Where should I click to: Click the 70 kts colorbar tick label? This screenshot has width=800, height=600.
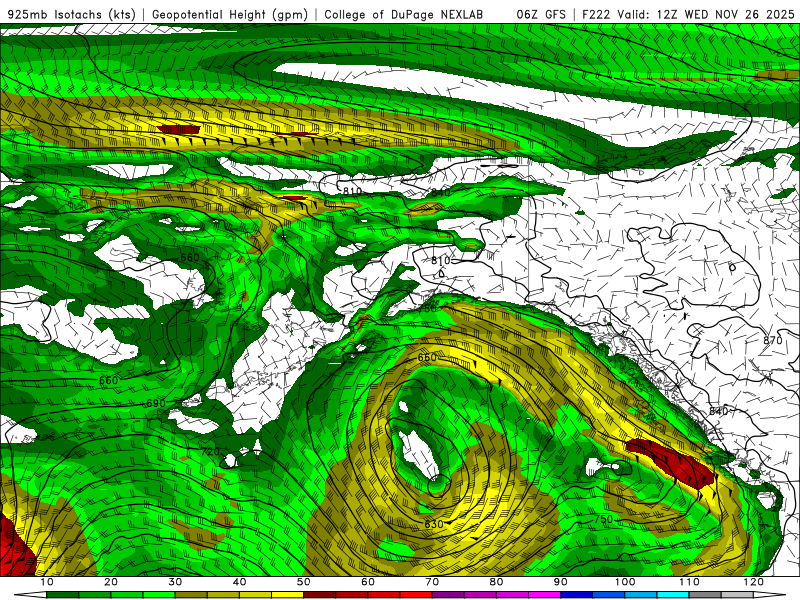click(x=432, y=582)
